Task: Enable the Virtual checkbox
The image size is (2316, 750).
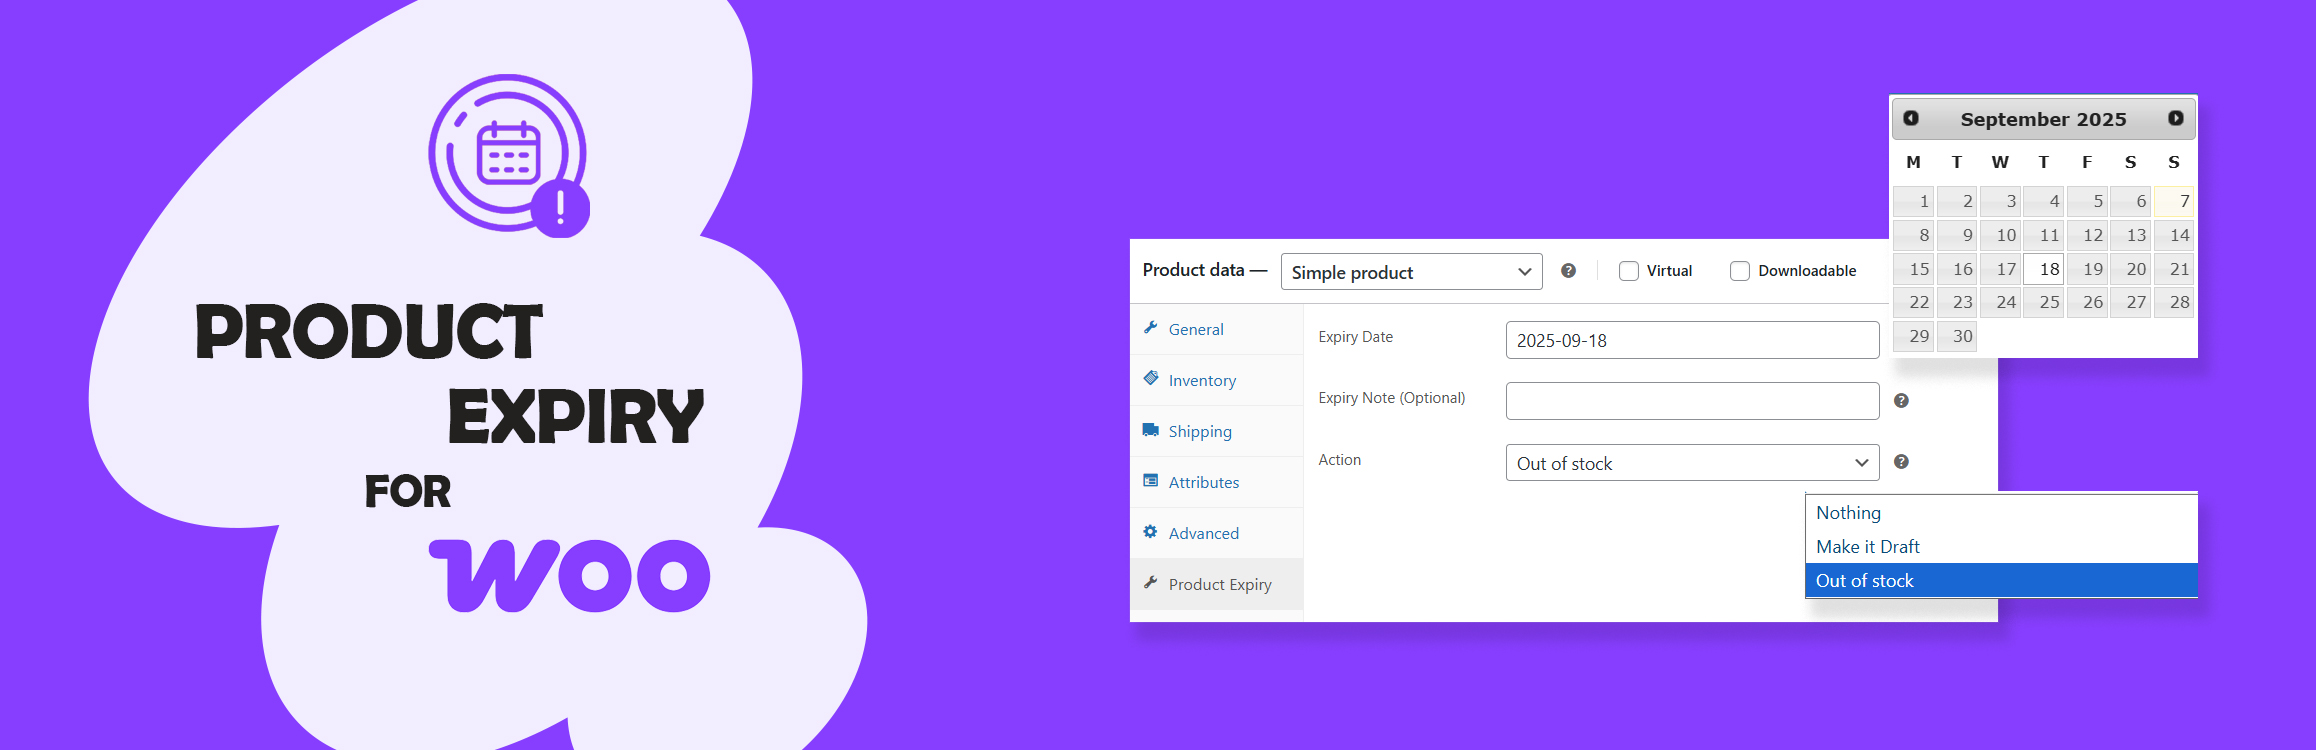Action: point(1629,271)
